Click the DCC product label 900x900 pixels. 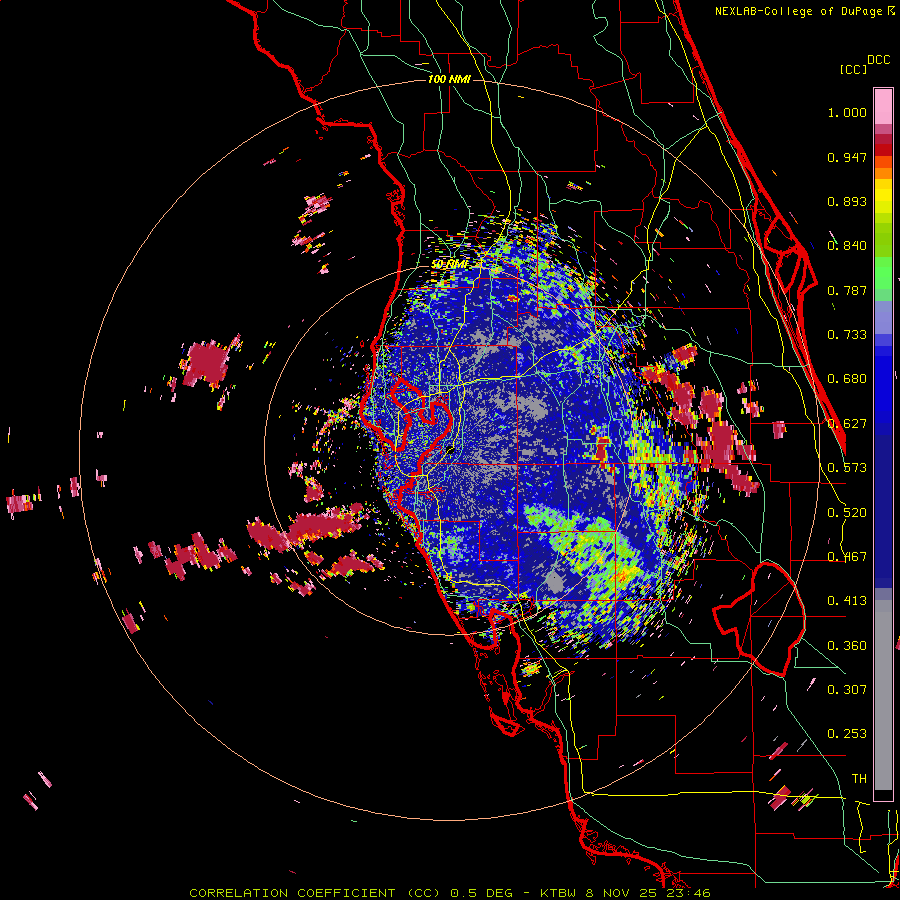879,60
